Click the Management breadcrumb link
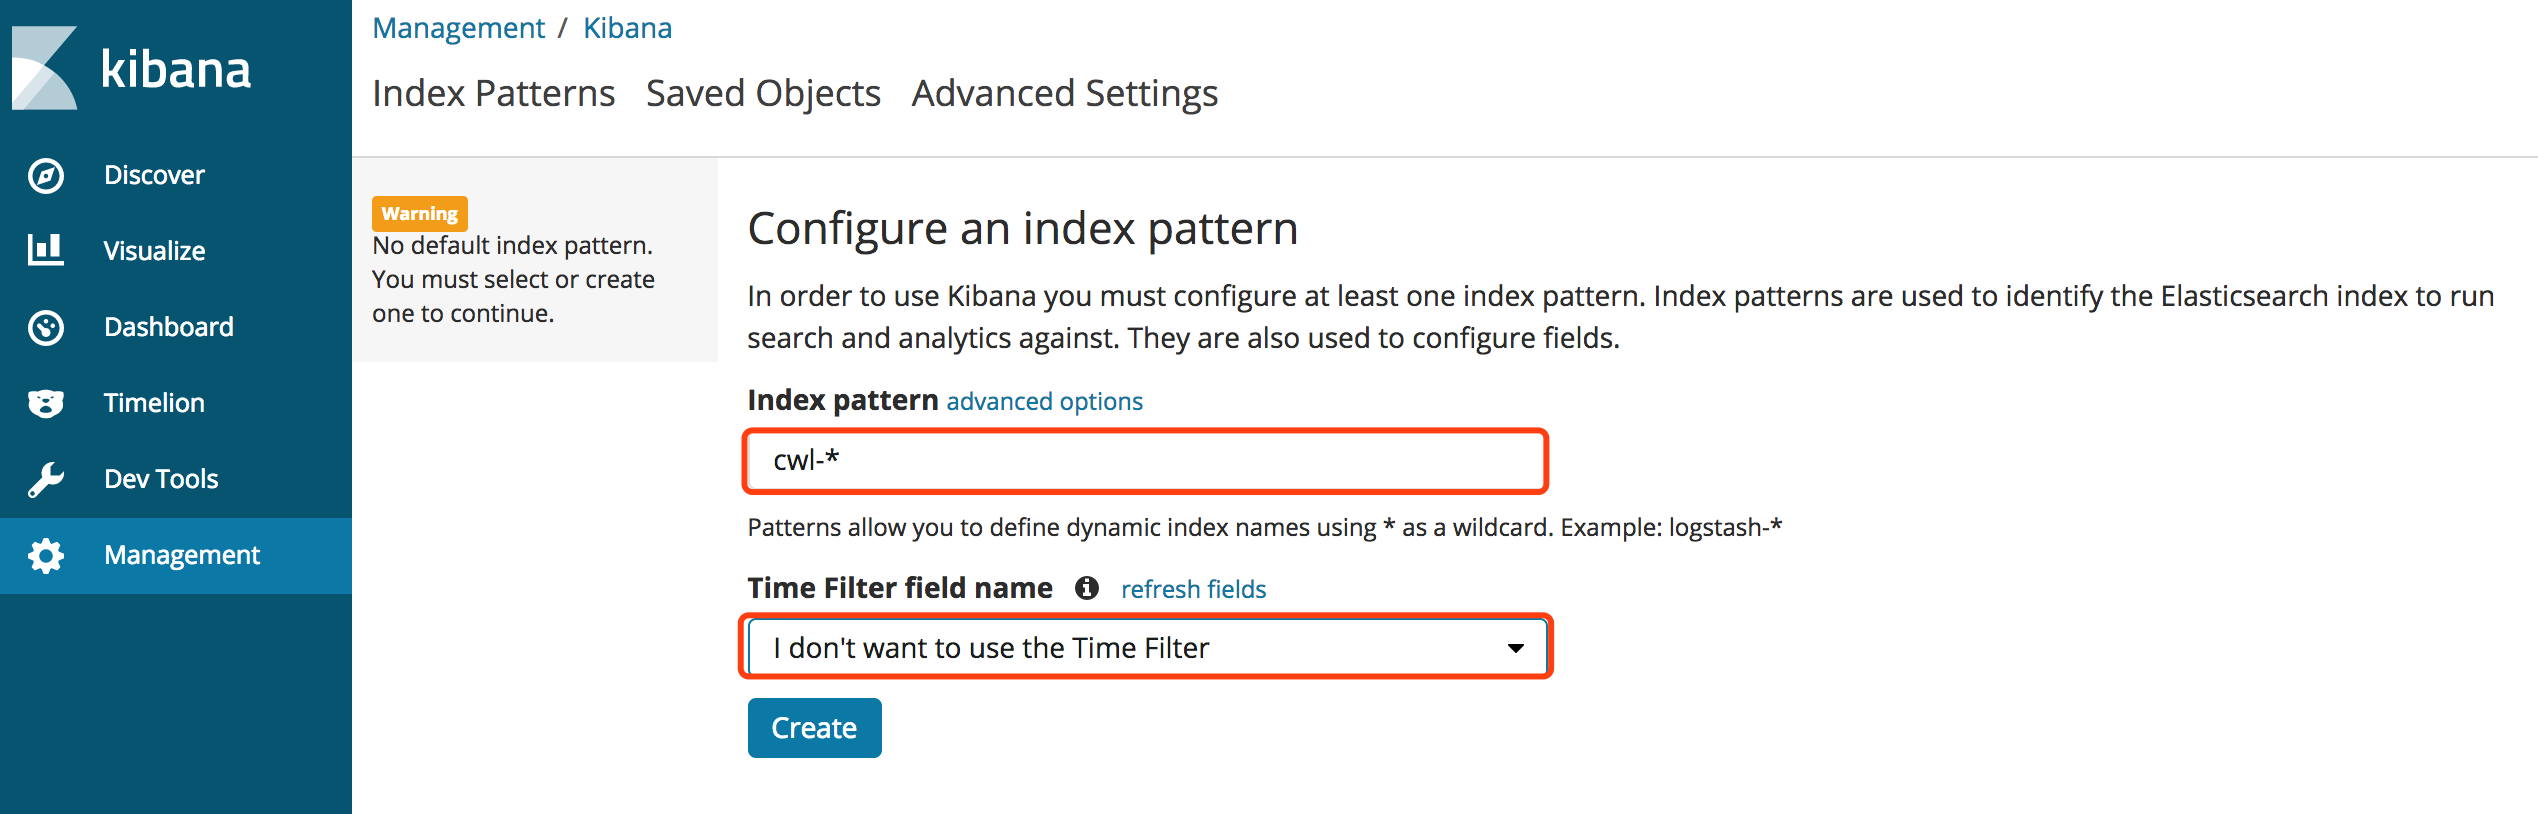2538x814 pixels. (x=458, y=28)
